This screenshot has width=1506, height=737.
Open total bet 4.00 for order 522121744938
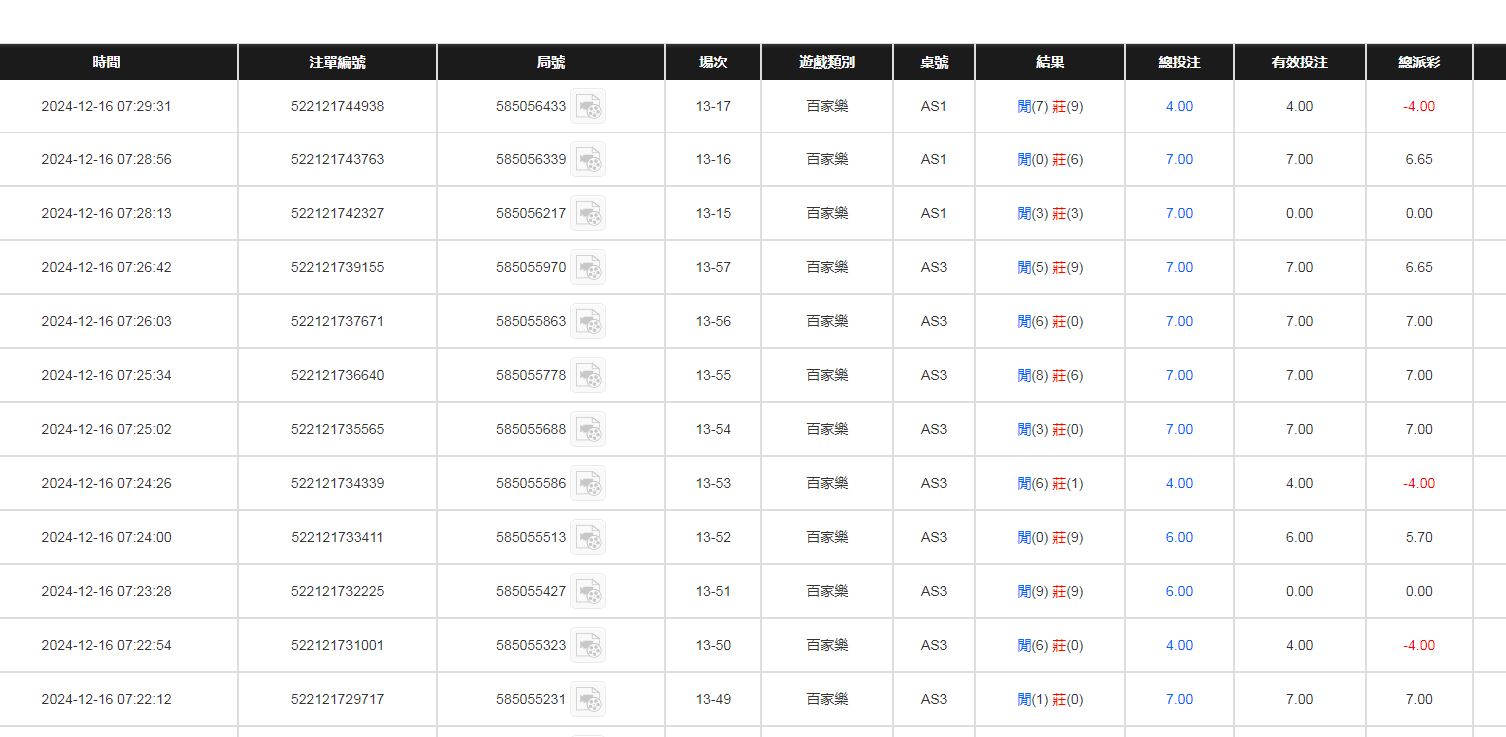pos(1179,106)
